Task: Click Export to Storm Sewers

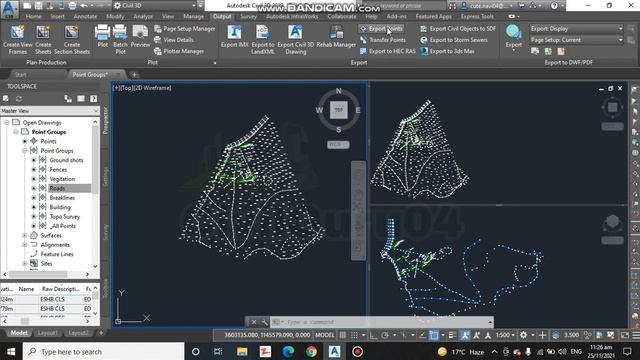Action: point(453,40)
